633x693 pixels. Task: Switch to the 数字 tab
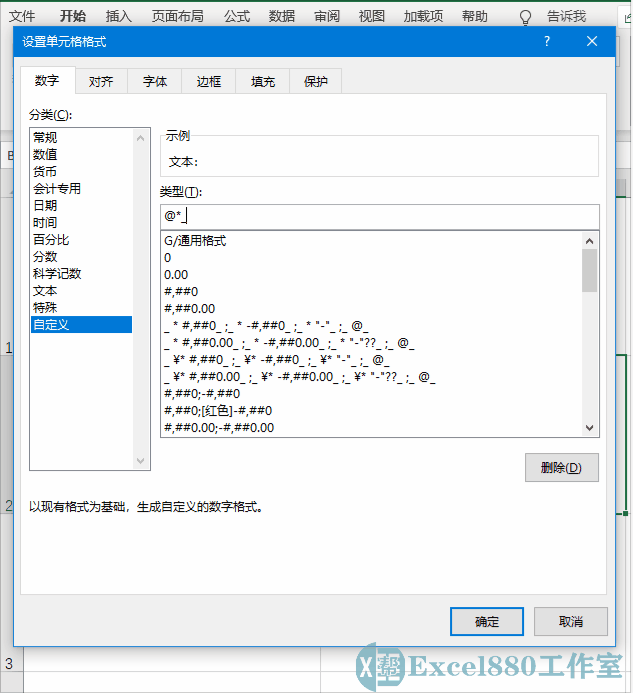point(47,80)
